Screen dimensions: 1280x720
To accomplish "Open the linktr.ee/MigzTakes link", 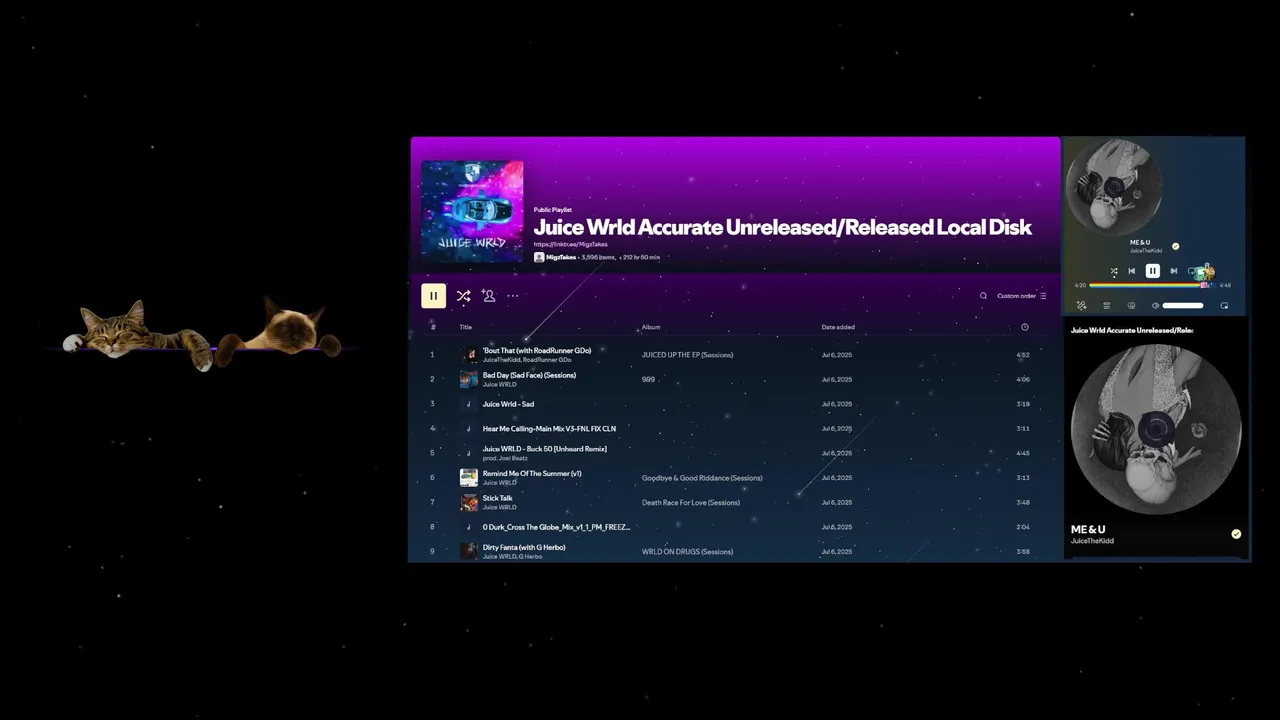I will click(x=570, y=244).
